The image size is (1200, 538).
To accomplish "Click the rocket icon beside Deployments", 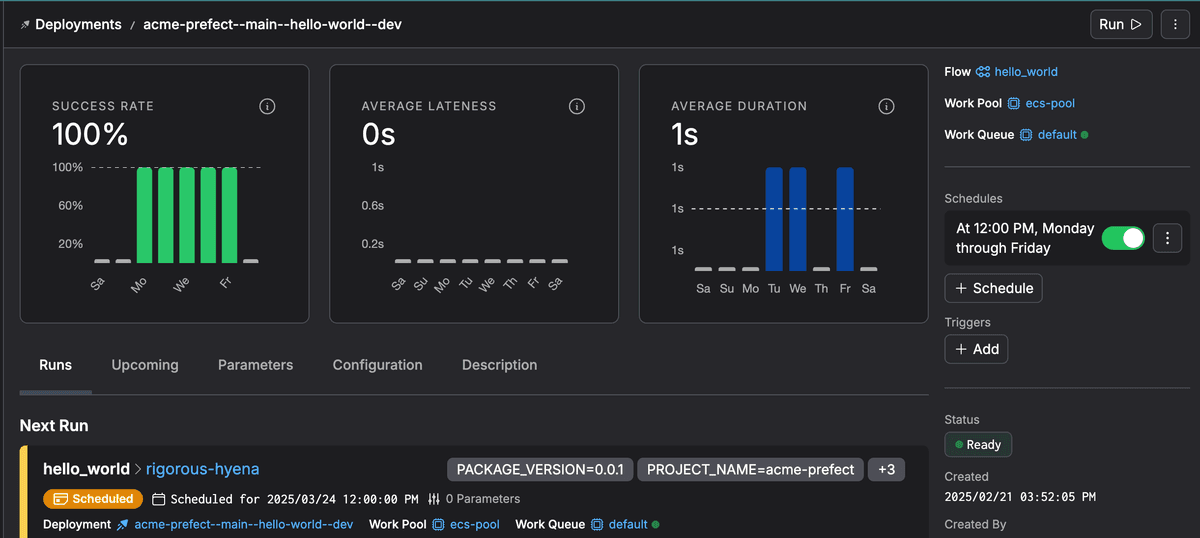I will point(25,24).
